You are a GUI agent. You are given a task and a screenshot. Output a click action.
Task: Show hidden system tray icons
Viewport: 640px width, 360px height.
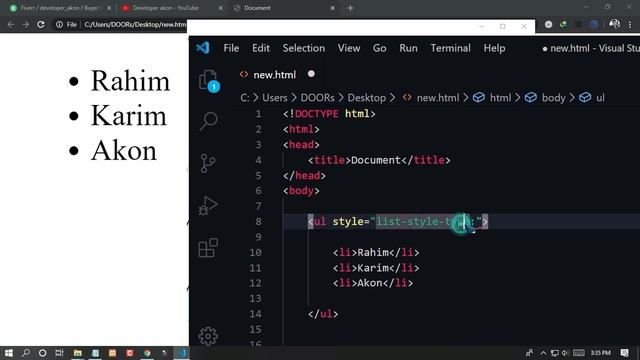point(543,353)
